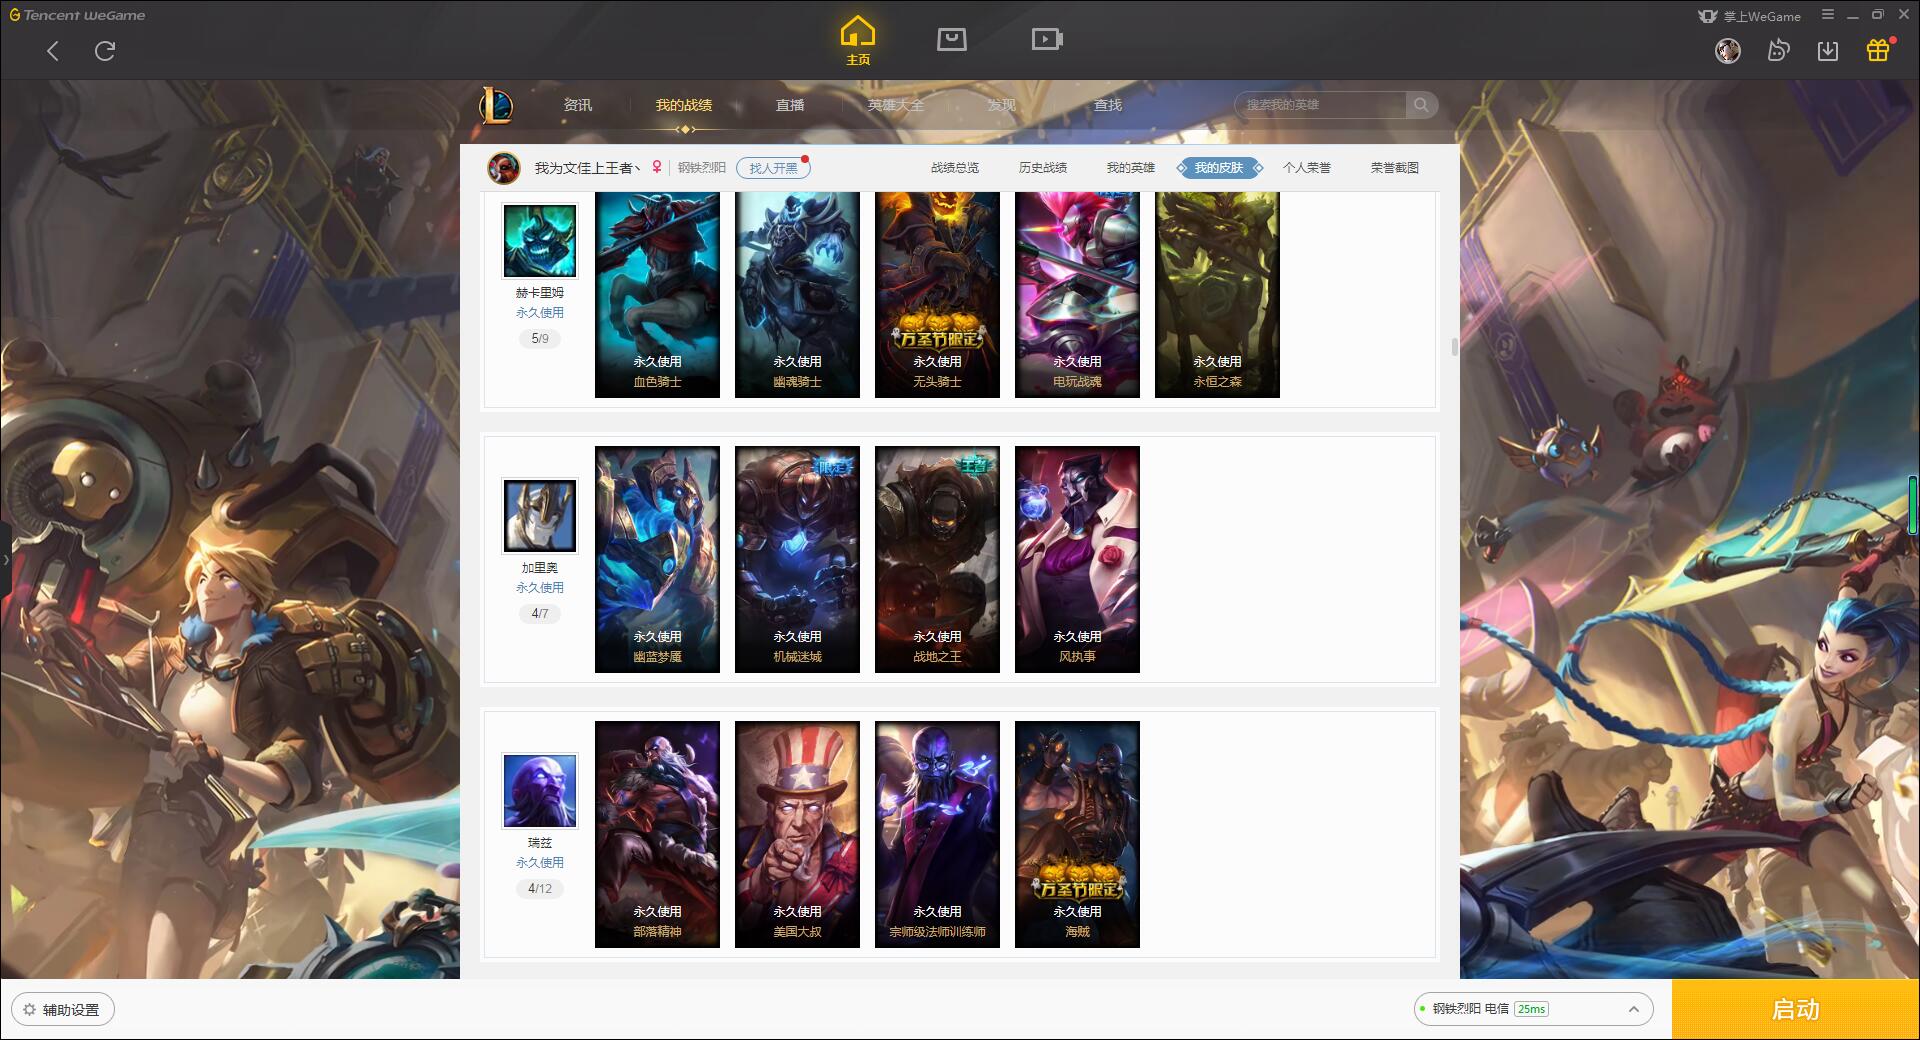Click the 加里奥 champion portrait
This screenshot has width=1920, height=1040.
click(540, 516)
